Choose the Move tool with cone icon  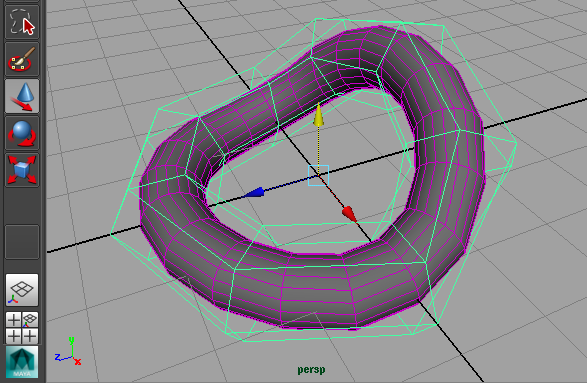[22, 96]
